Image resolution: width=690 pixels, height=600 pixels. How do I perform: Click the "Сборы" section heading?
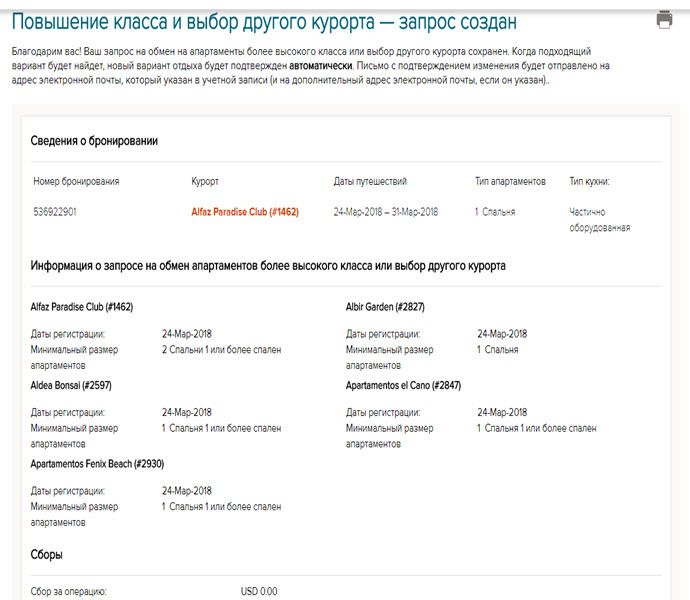tap(46, 555)
